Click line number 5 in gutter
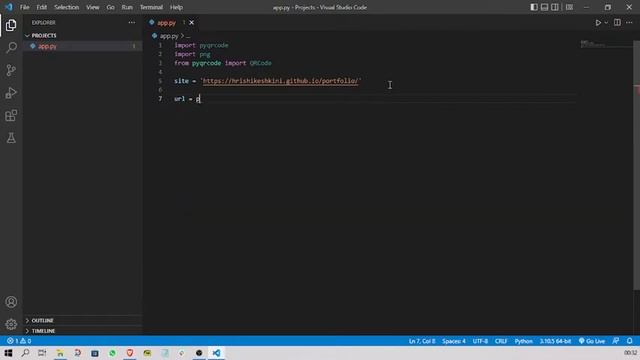The height and width of the screenshot is (360, 640). (x=160, y=81)
